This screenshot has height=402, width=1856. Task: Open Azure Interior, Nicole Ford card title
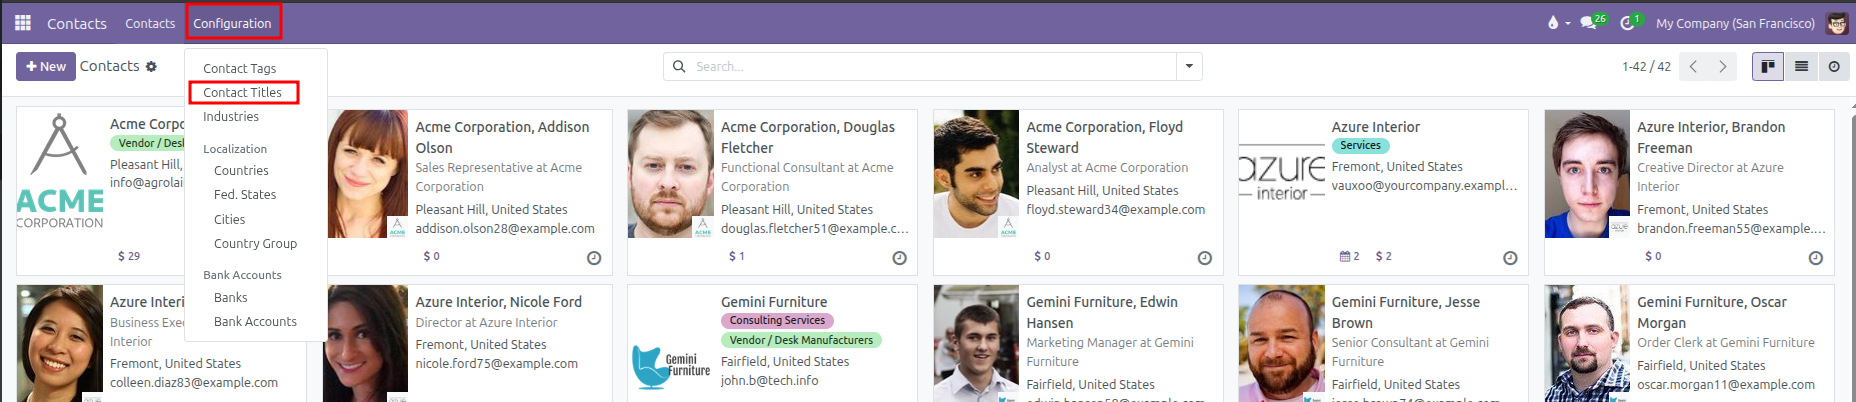click(498, 302)
